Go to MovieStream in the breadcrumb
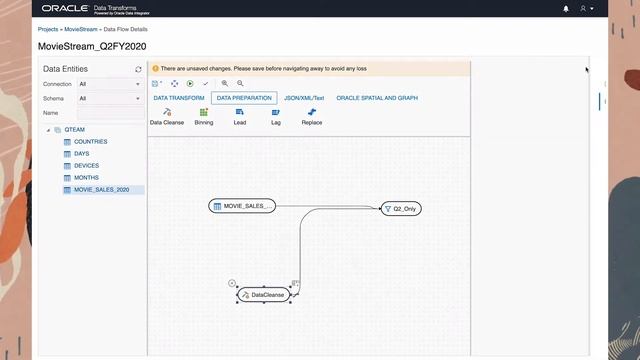Image resolution: width=640 pixels, height=360 pixels. coord(81,29)
